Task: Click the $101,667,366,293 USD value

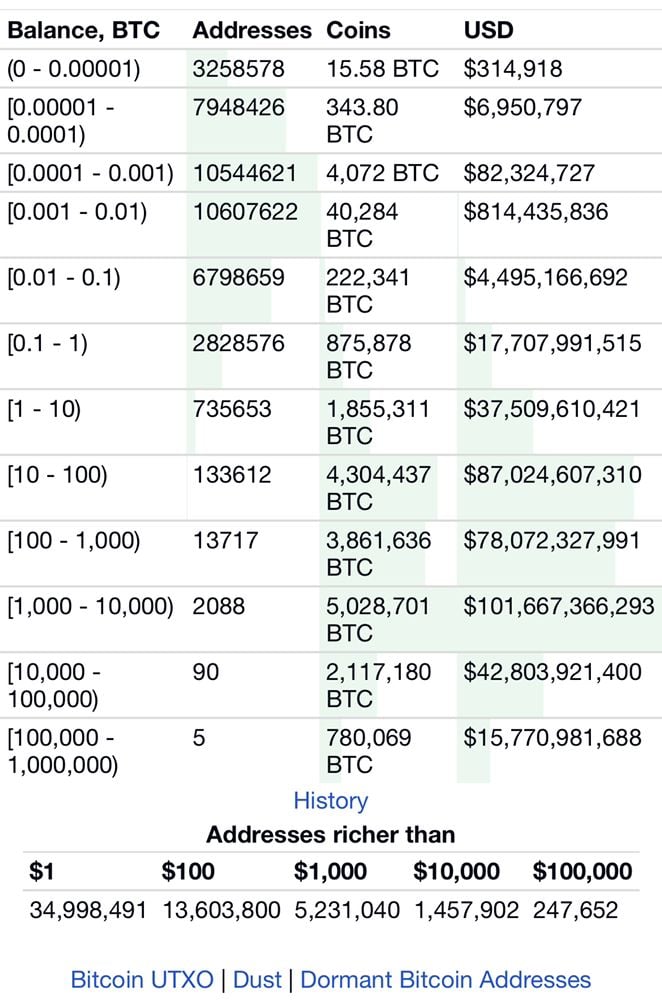Action: click(x=559, y=606)
